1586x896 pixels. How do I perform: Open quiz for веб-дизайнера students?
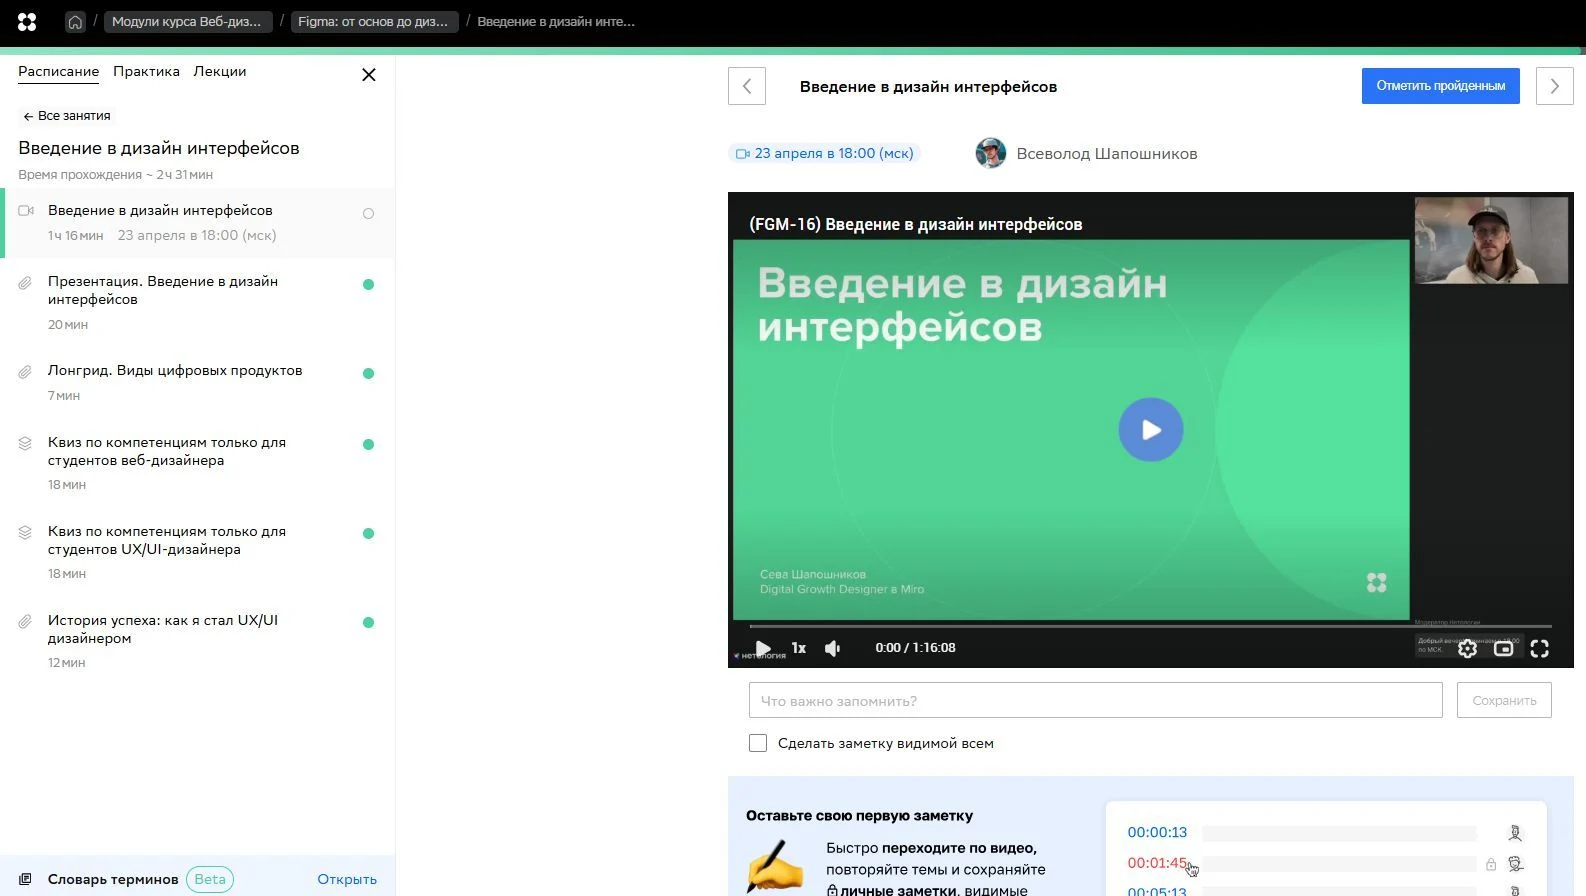click(x=198, y=462)
